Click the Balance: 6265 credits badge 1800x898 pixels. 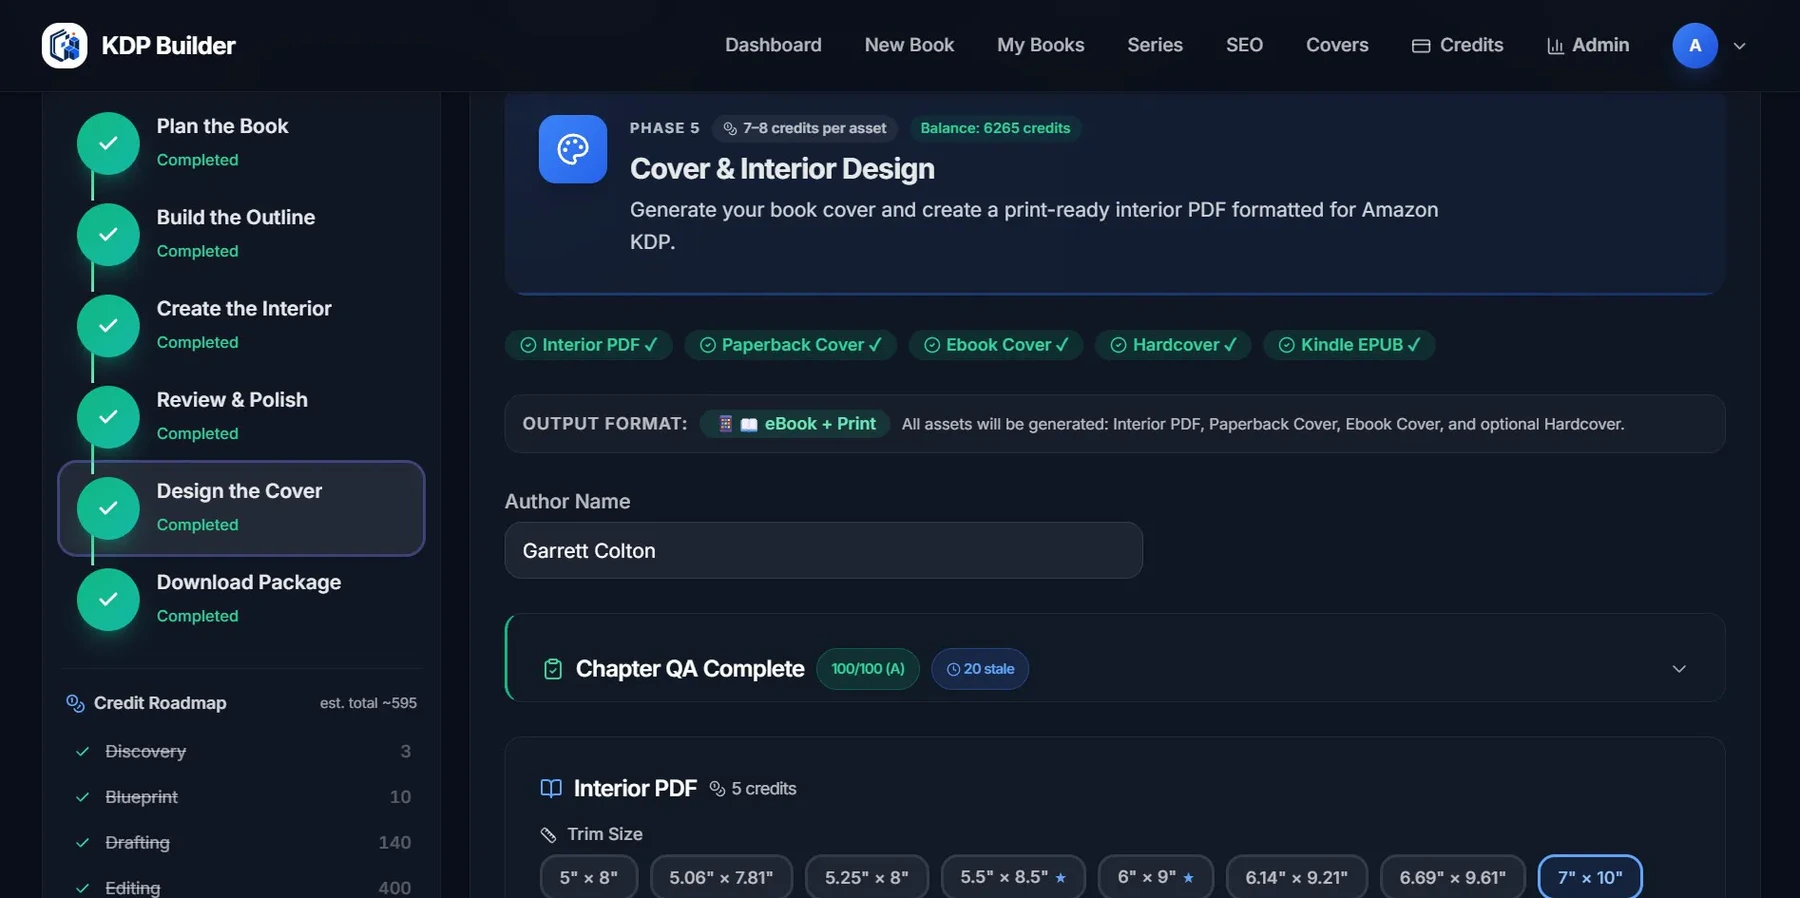(x=995, y=128)
